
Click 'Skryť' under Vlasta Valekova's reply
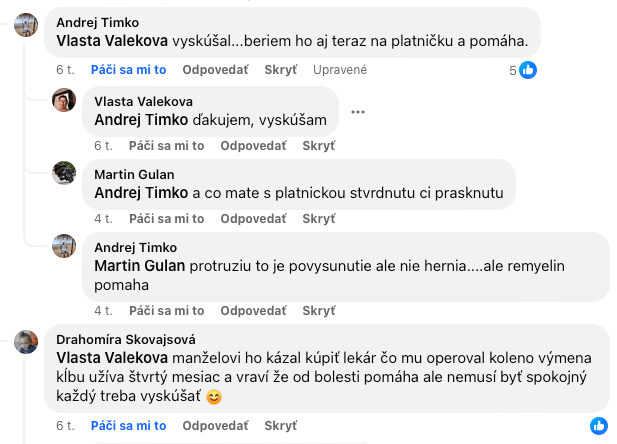[318, 145]
